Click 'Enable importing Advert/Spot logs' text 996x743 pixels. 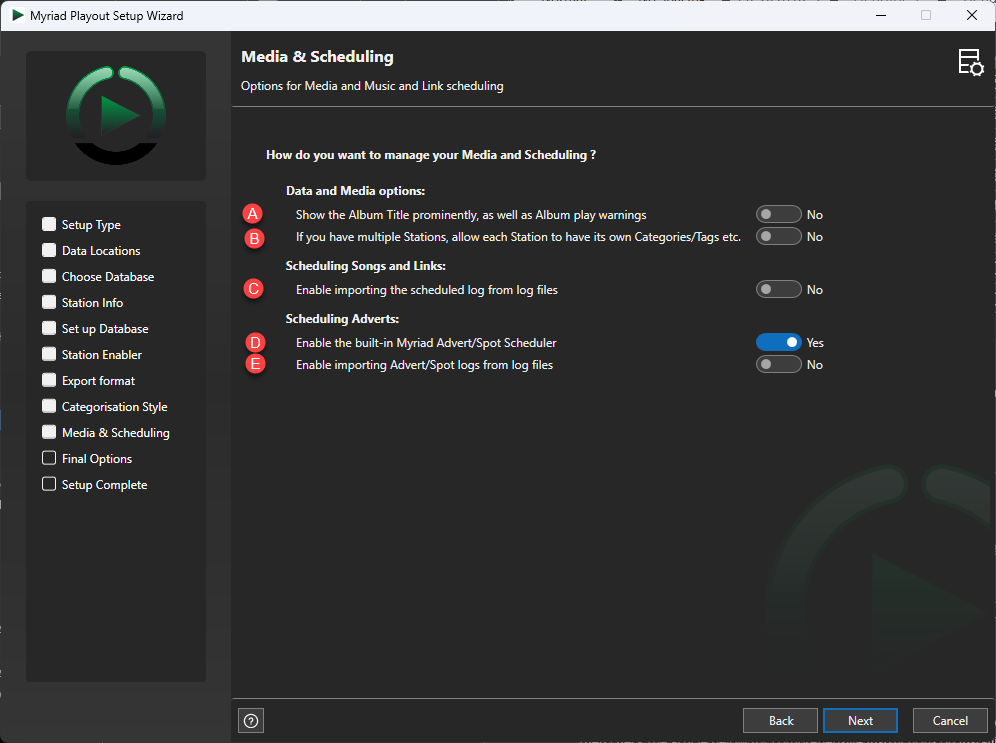point(424,365)
